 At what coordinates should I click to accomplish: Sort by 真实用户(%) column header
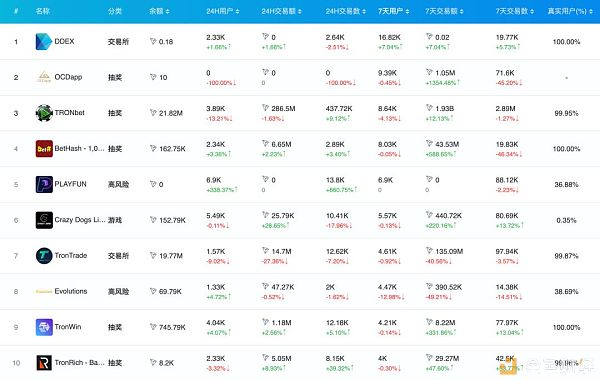pyautogui.click(x=570, y=11)
